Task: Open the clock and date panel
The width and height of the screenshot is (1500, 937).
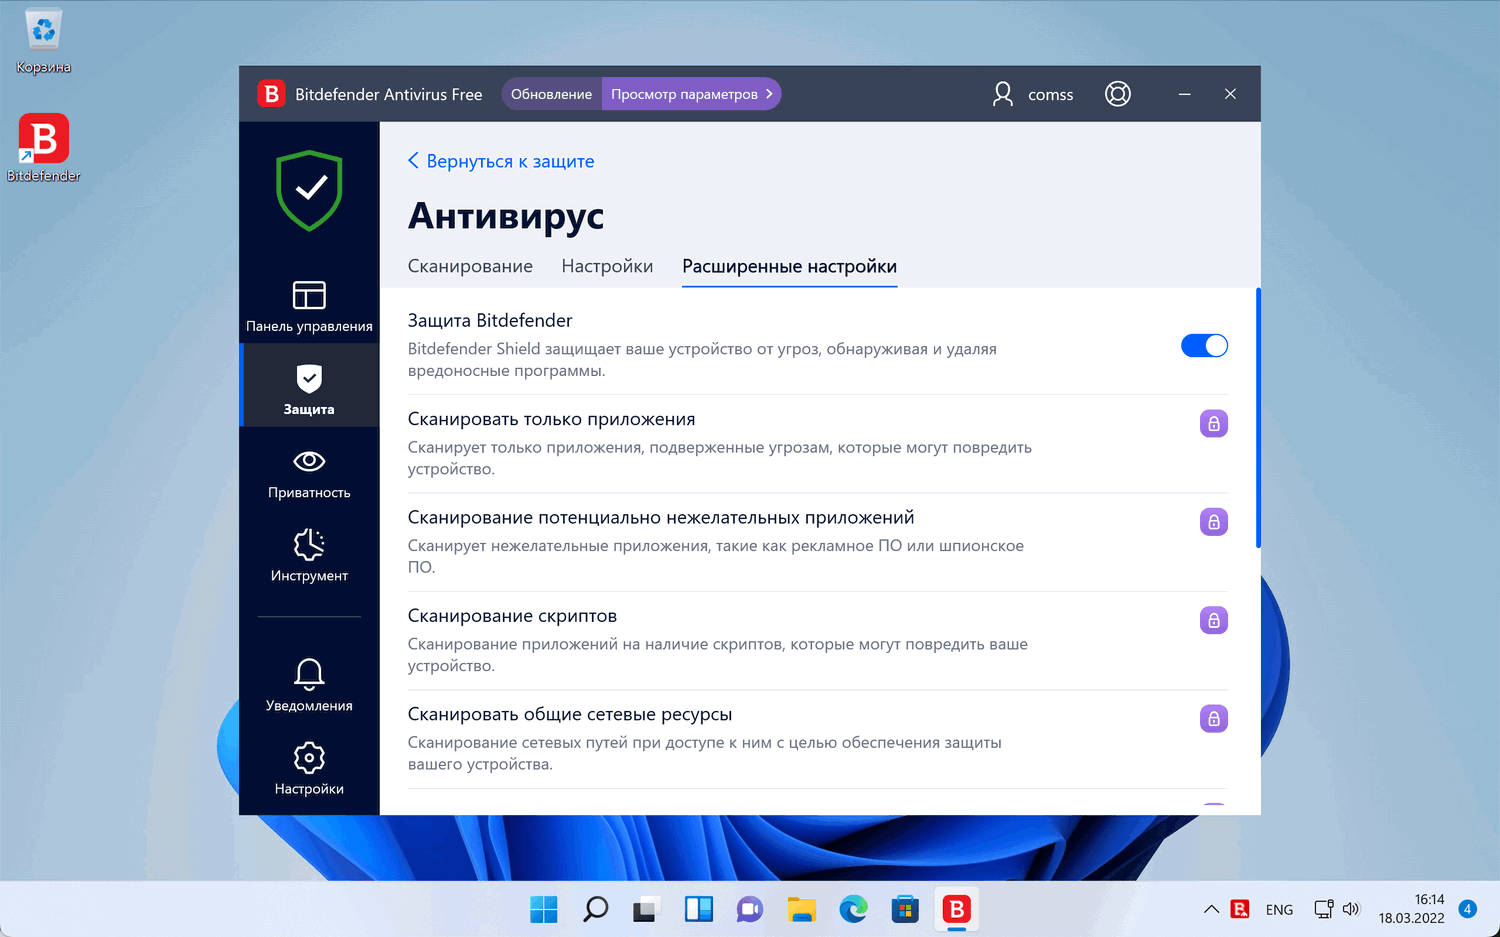Action: [1411, 909]
